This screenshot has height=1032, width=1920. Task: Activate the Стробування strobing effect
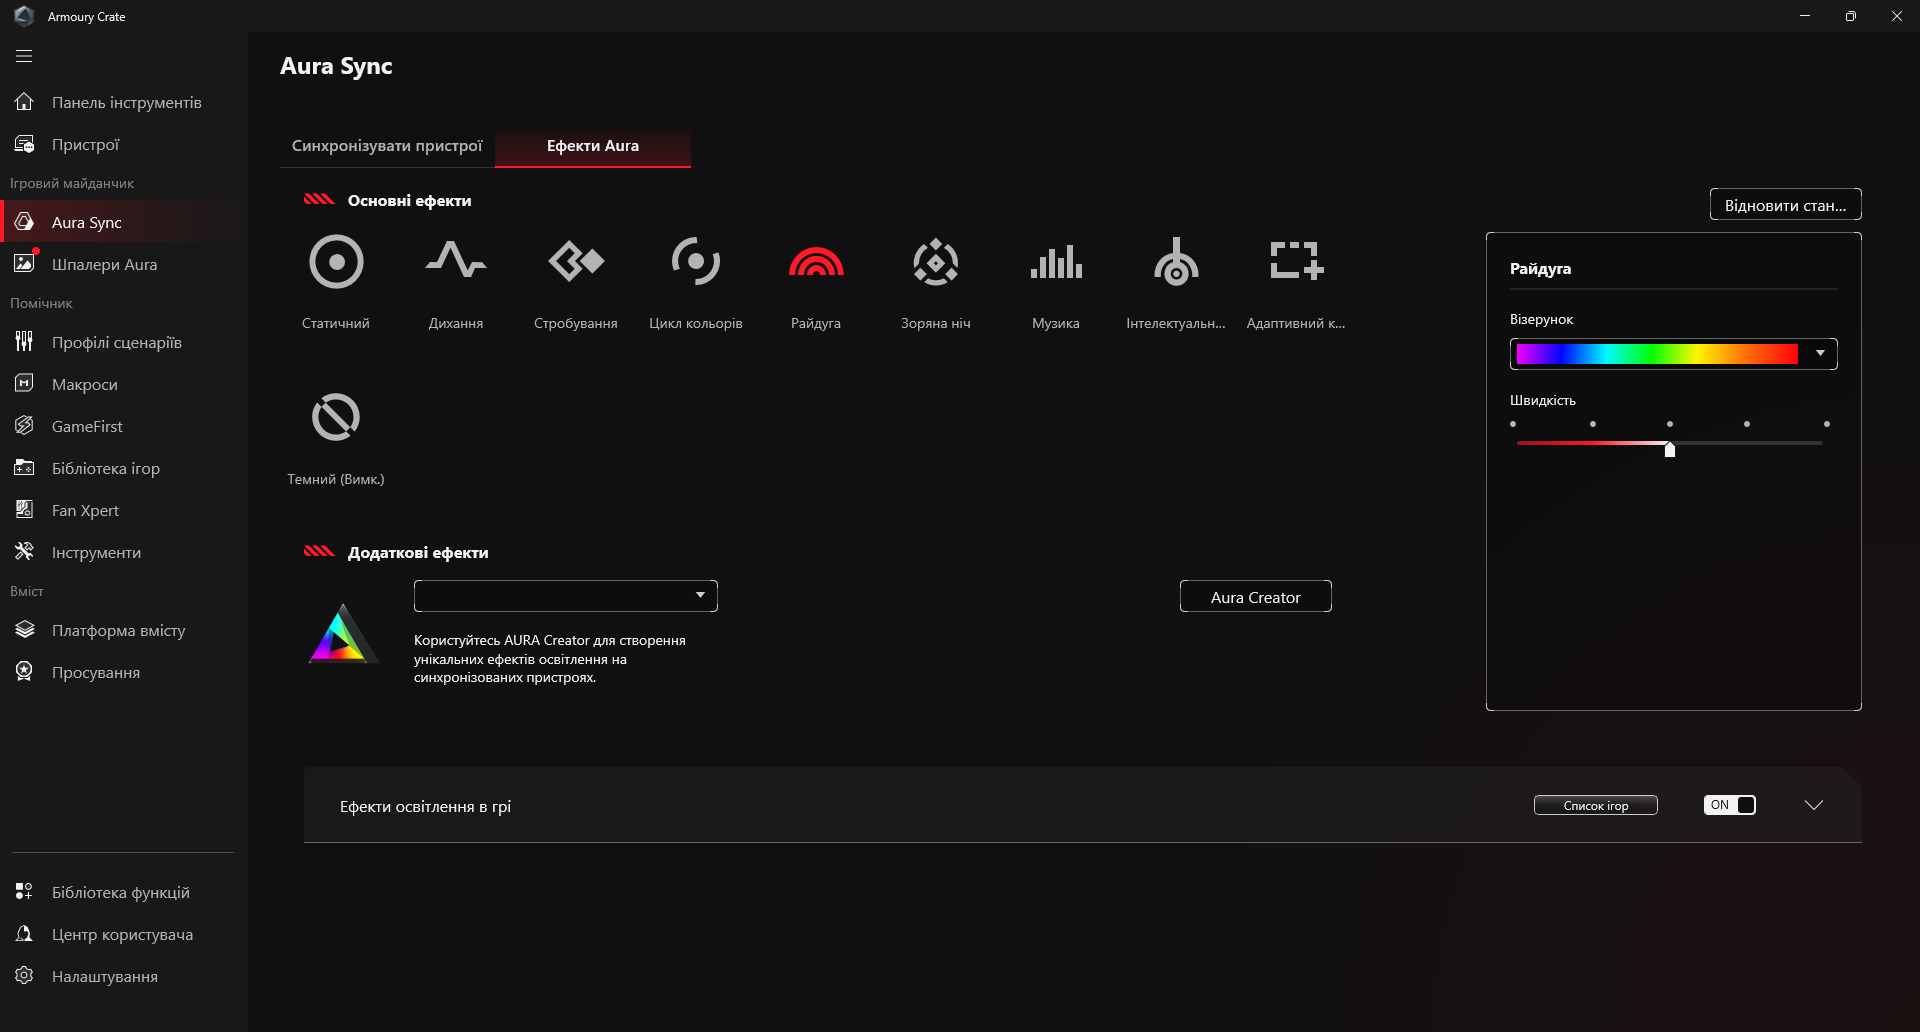pos(576,262)
